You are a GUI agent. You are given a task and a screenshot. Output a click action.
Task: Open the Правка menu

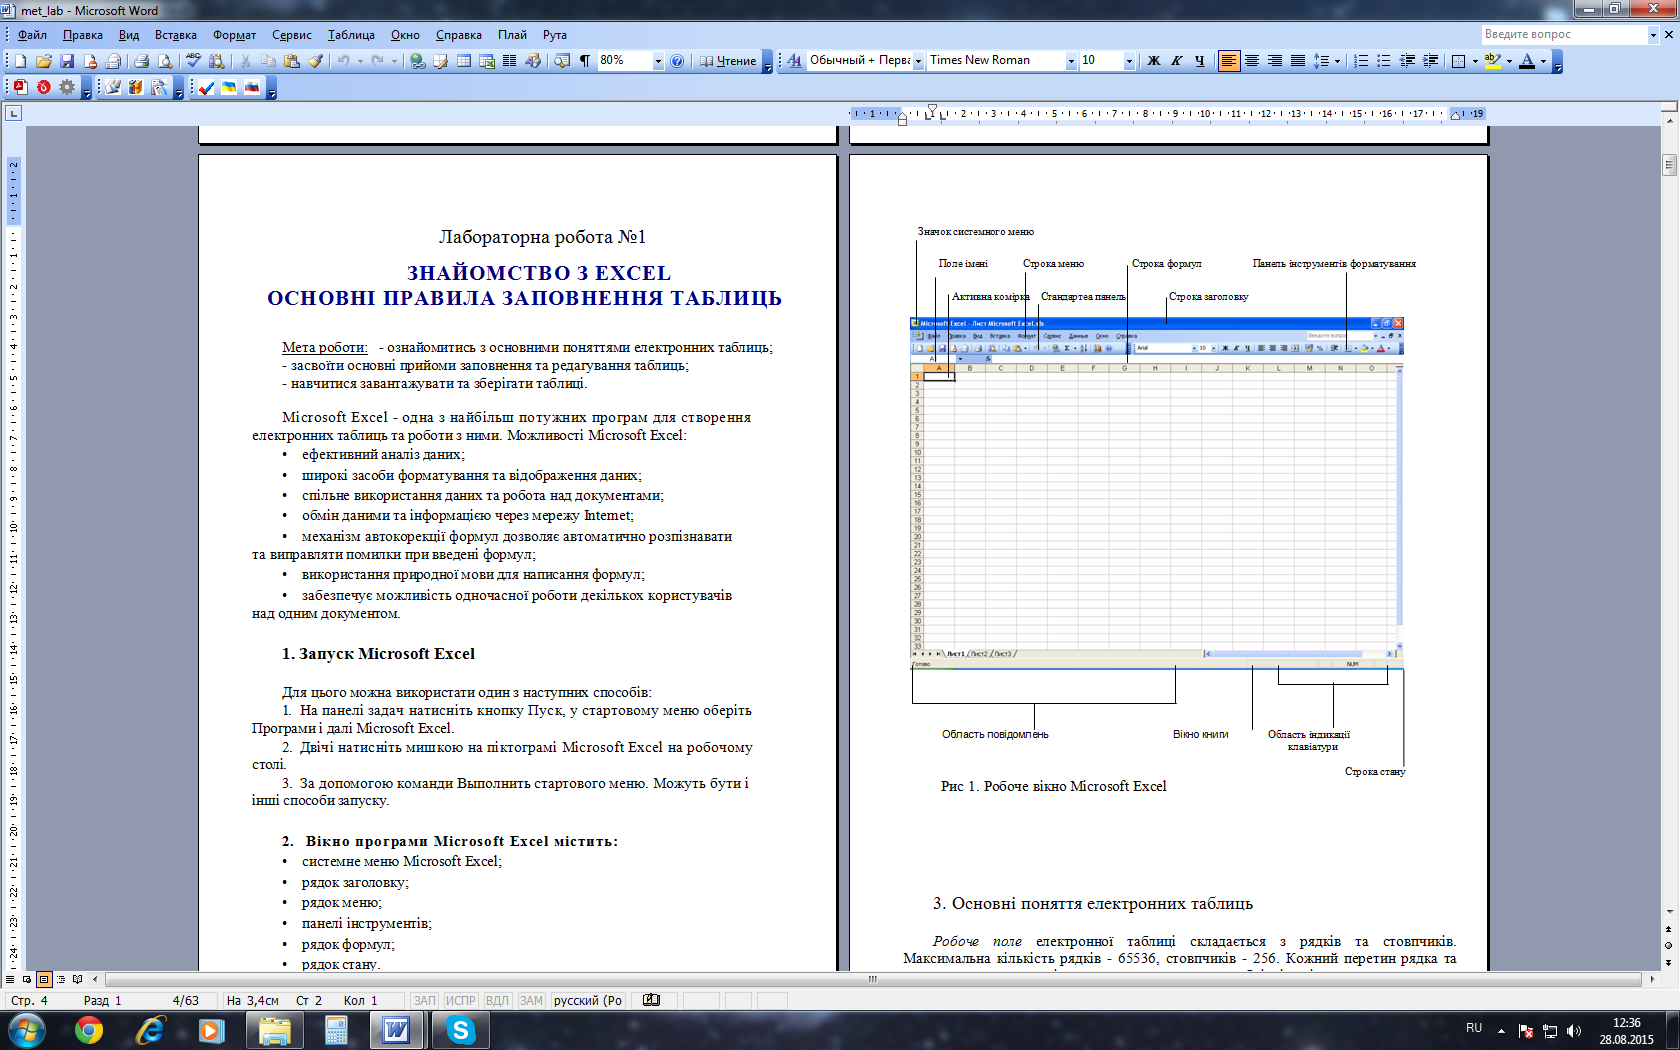coord(82,35)
